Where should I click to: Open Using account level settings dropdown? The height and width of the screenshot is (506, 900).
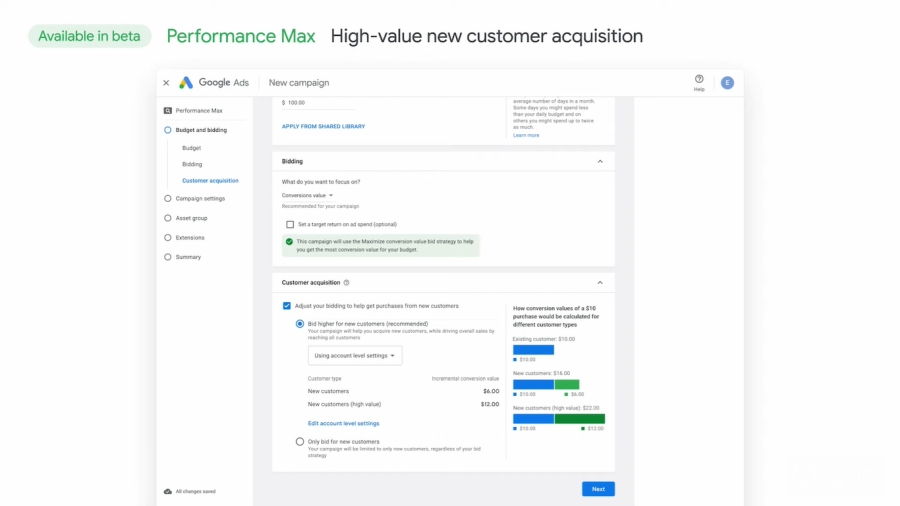point(355,356)
